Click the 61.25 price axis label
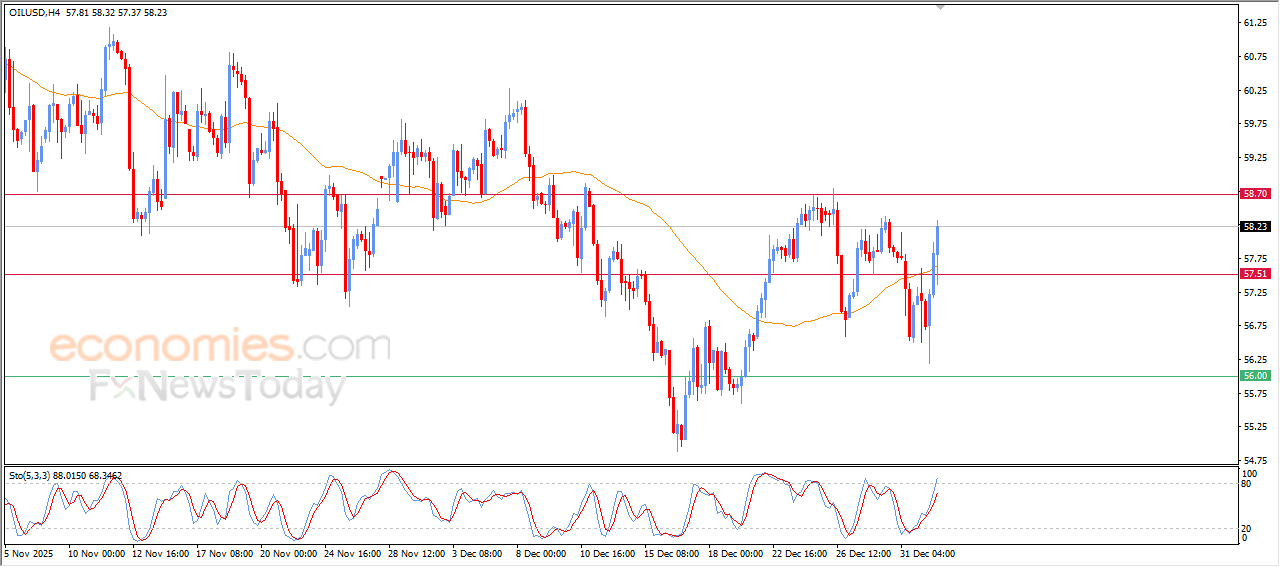 pos(1254,22)
